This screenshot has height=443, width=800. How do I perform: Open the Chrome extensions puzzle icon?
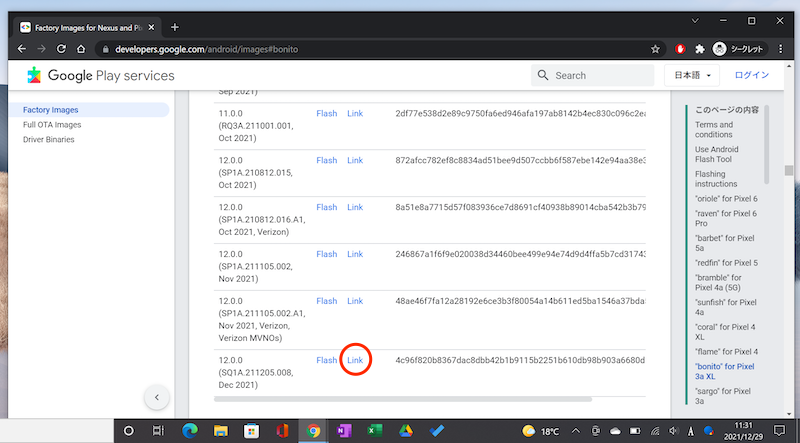pos(703,48)
